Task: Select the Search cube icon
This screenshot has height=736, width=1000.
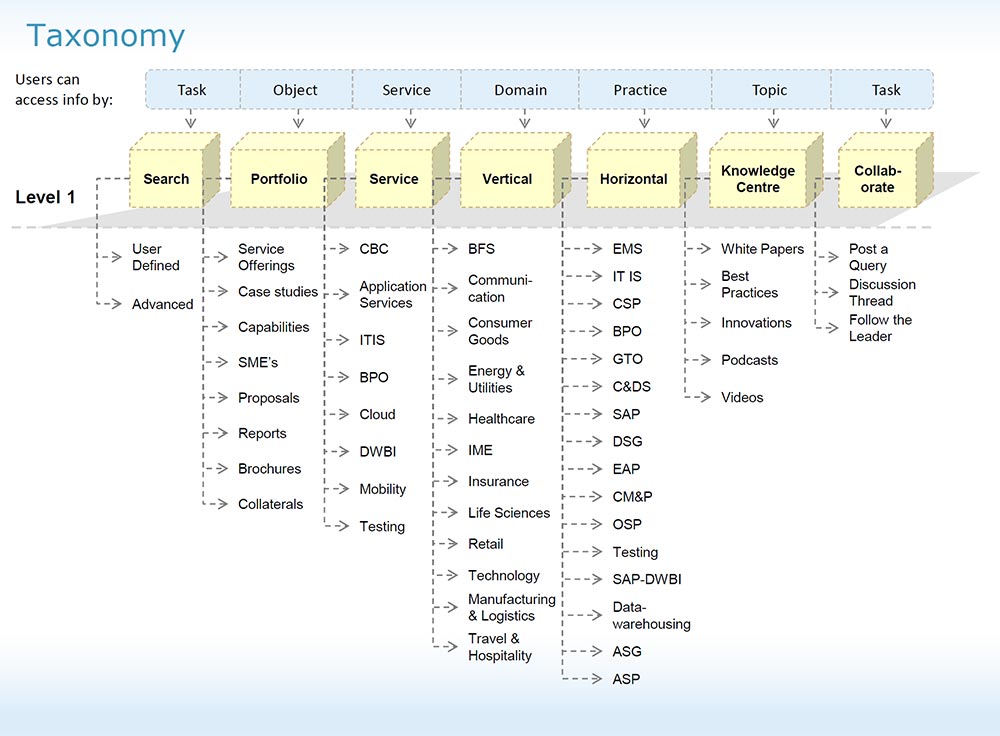Action: (165, 179)
